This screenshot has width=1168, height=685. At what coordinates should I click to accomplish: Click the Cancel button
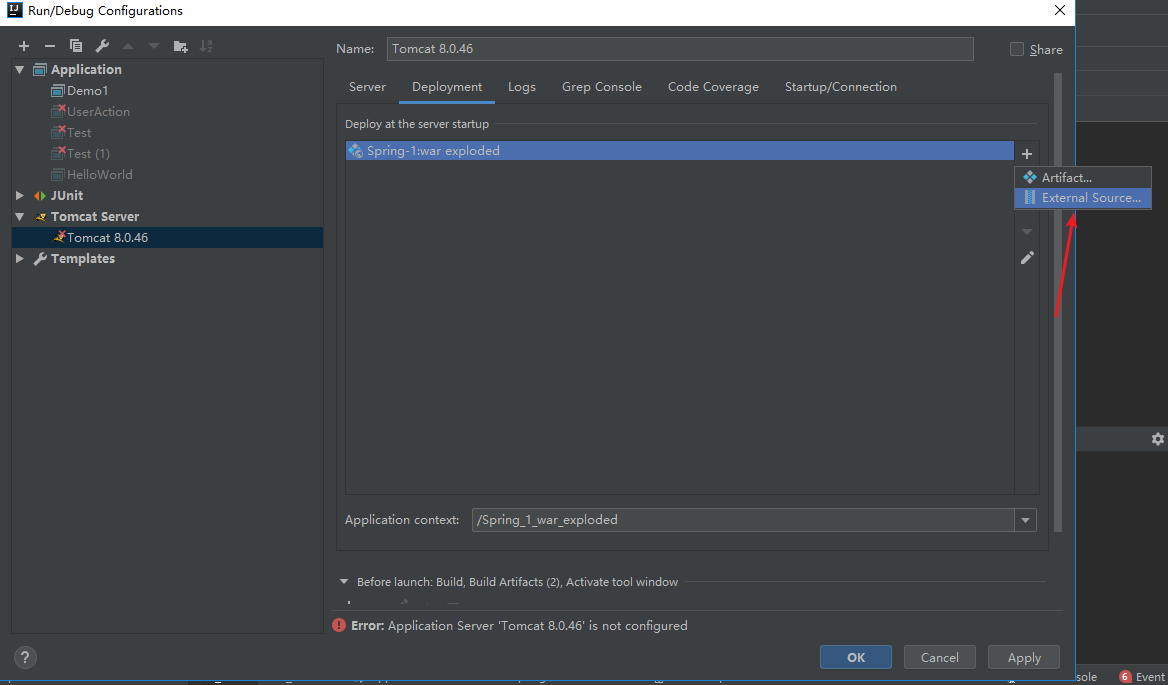tap(939, 657)
